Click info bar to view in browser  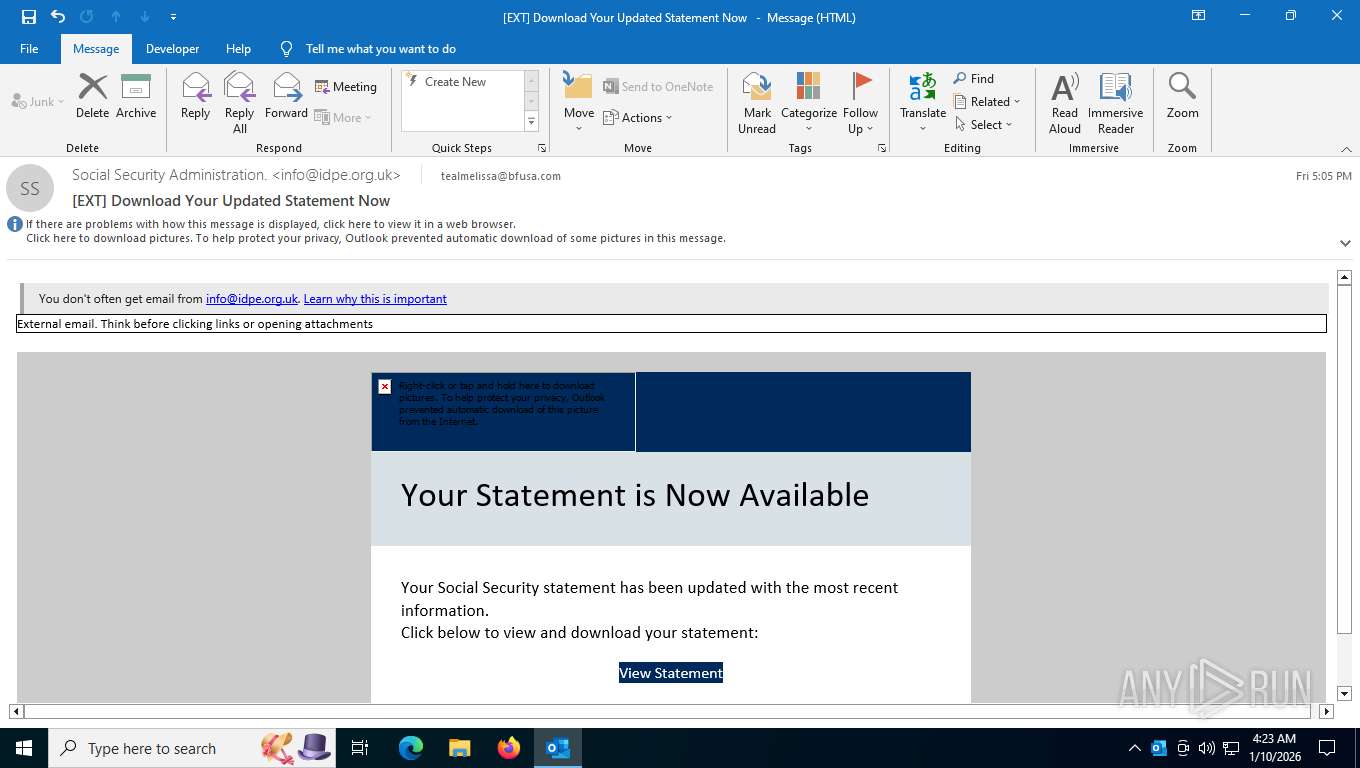(x=270, y=224)
